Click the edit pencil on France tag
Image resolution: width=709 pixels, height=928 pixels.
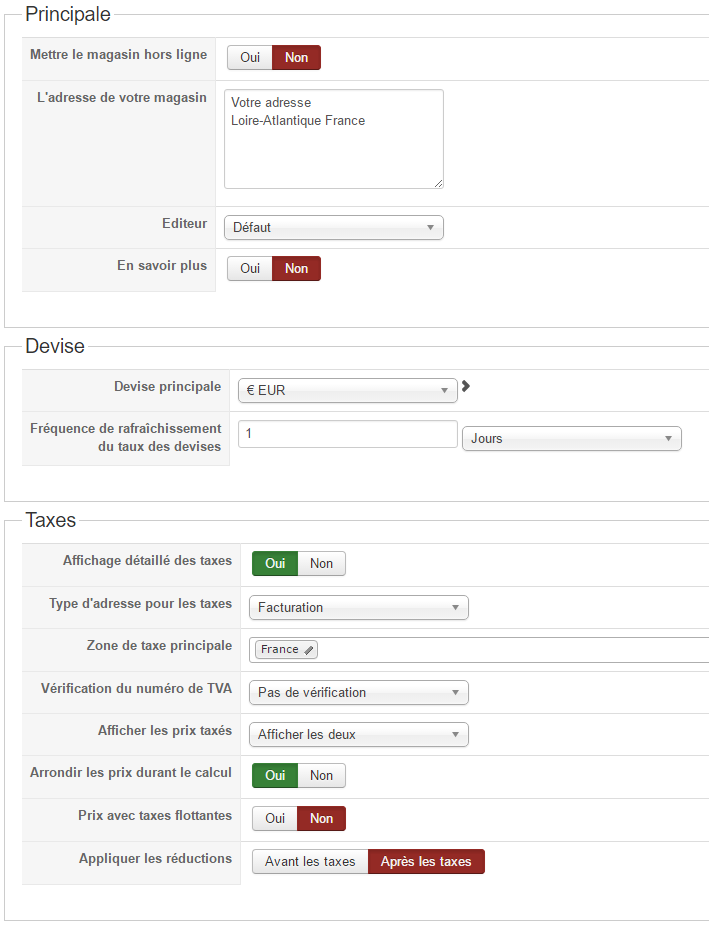(308, 650)
